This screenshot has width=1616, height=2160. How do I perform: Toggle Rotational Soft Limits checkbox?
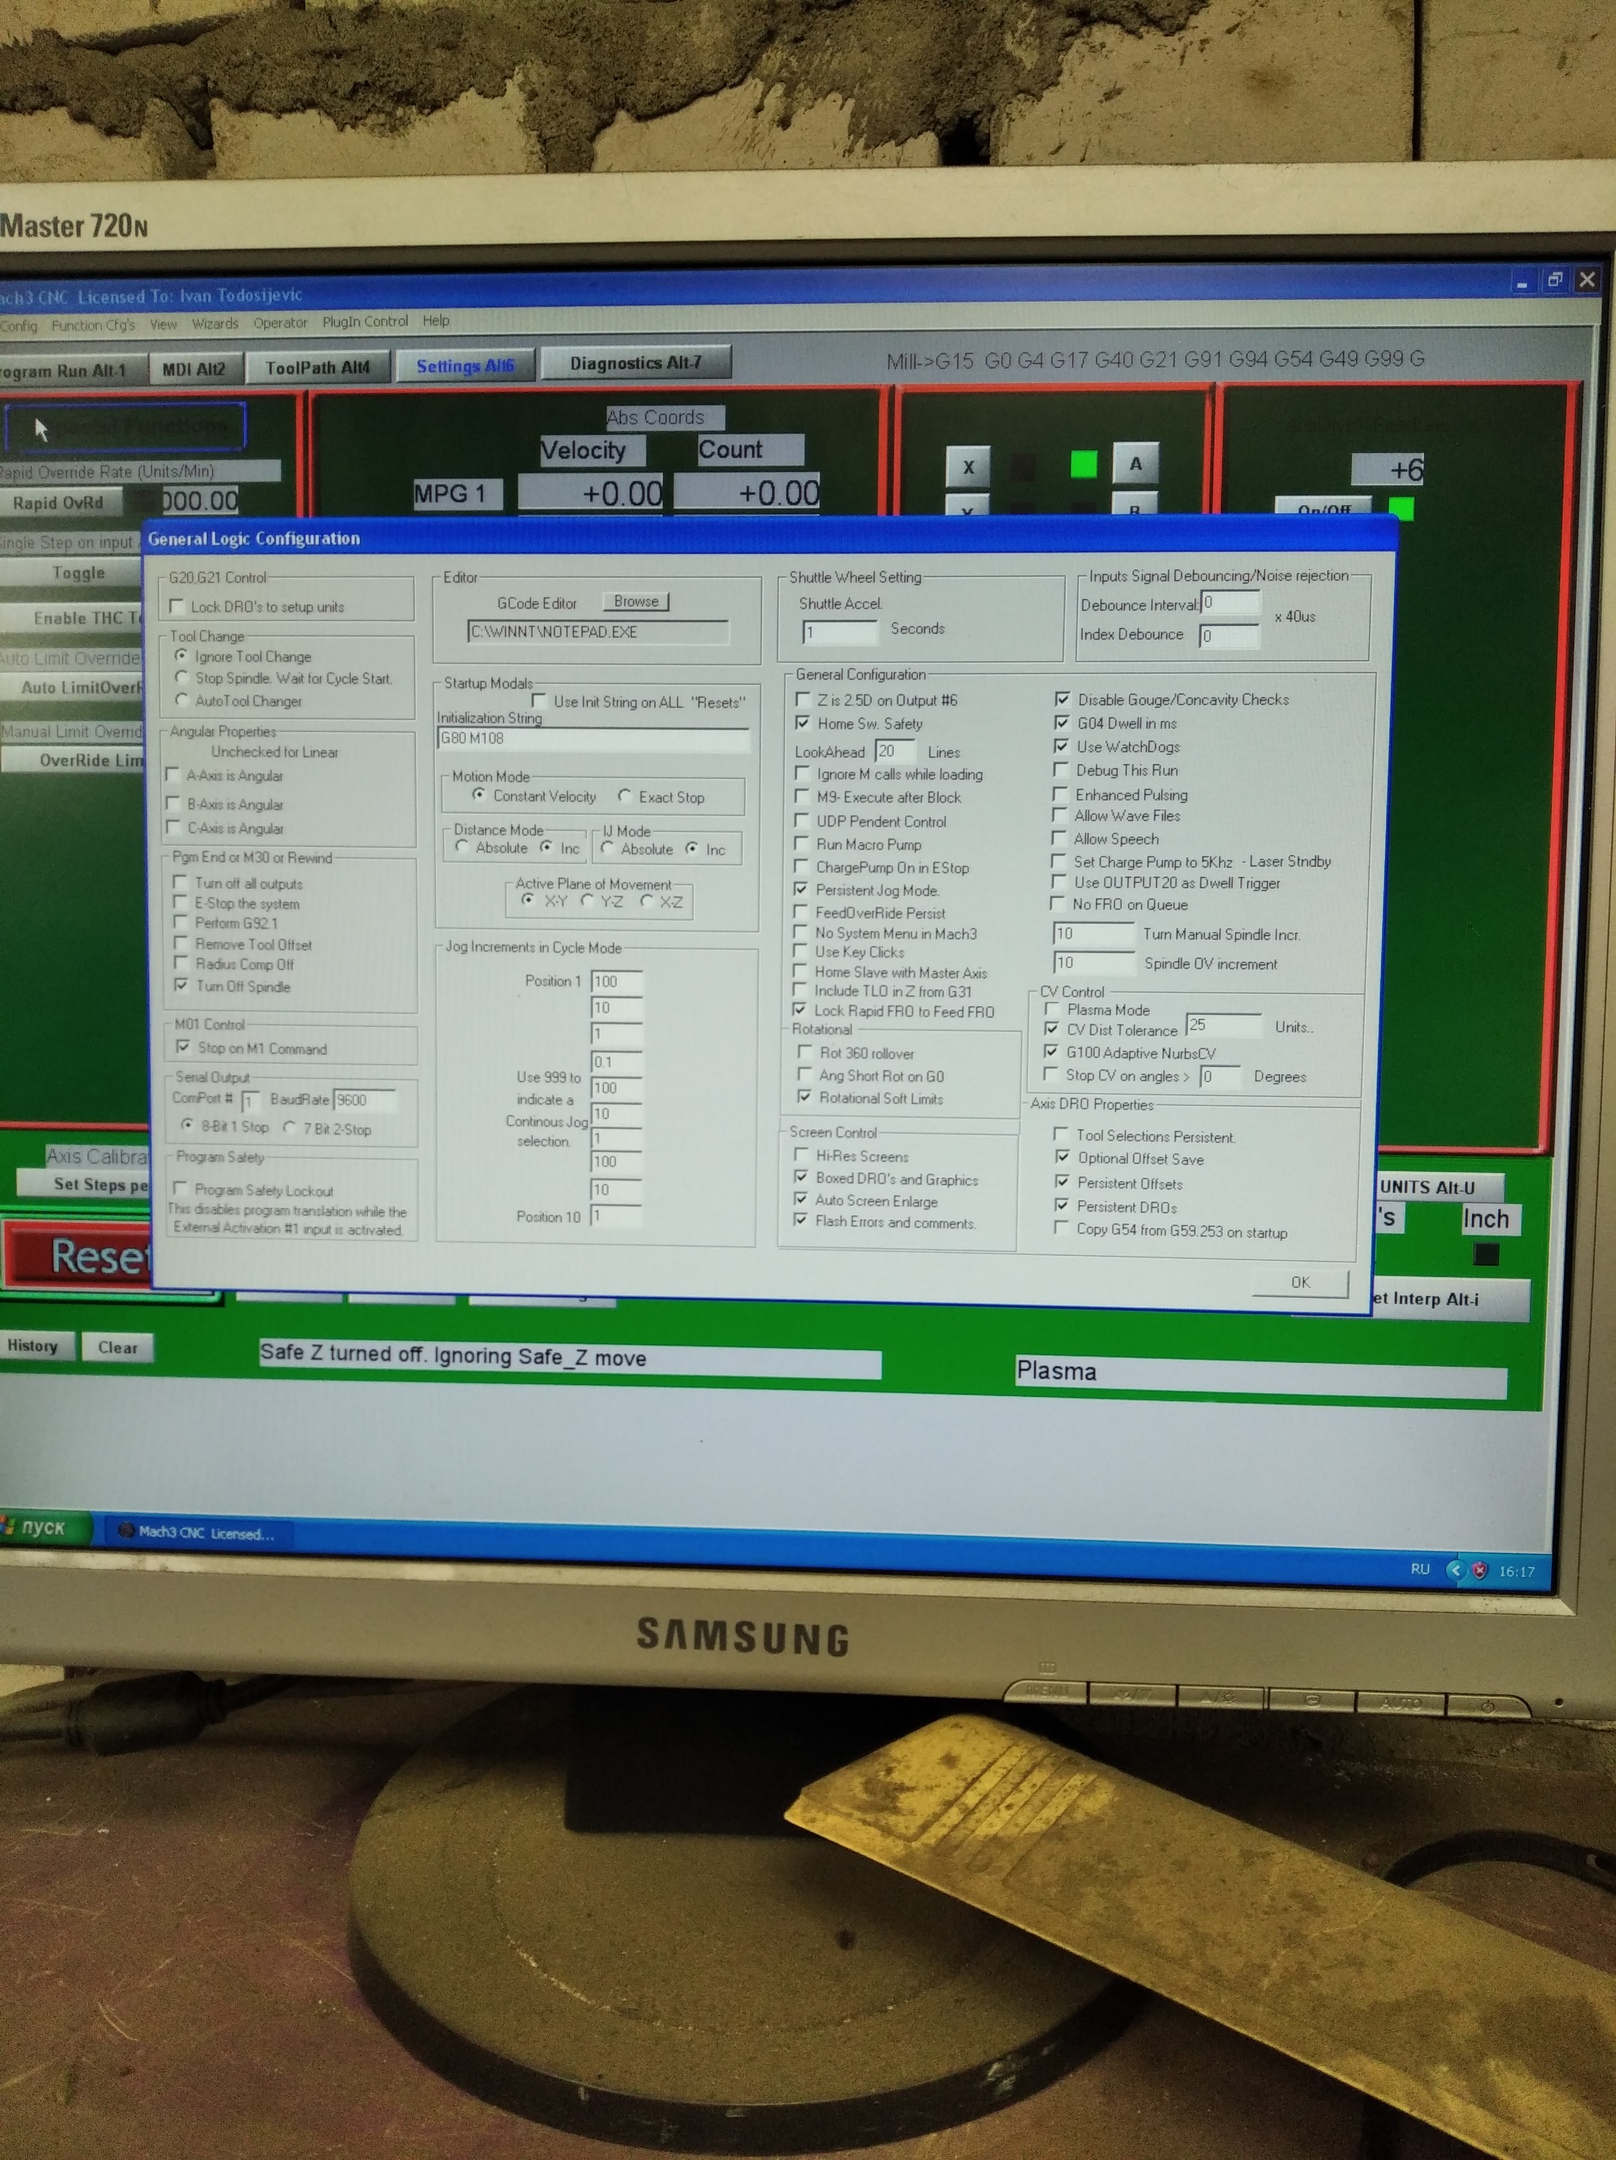(805, 1097)
